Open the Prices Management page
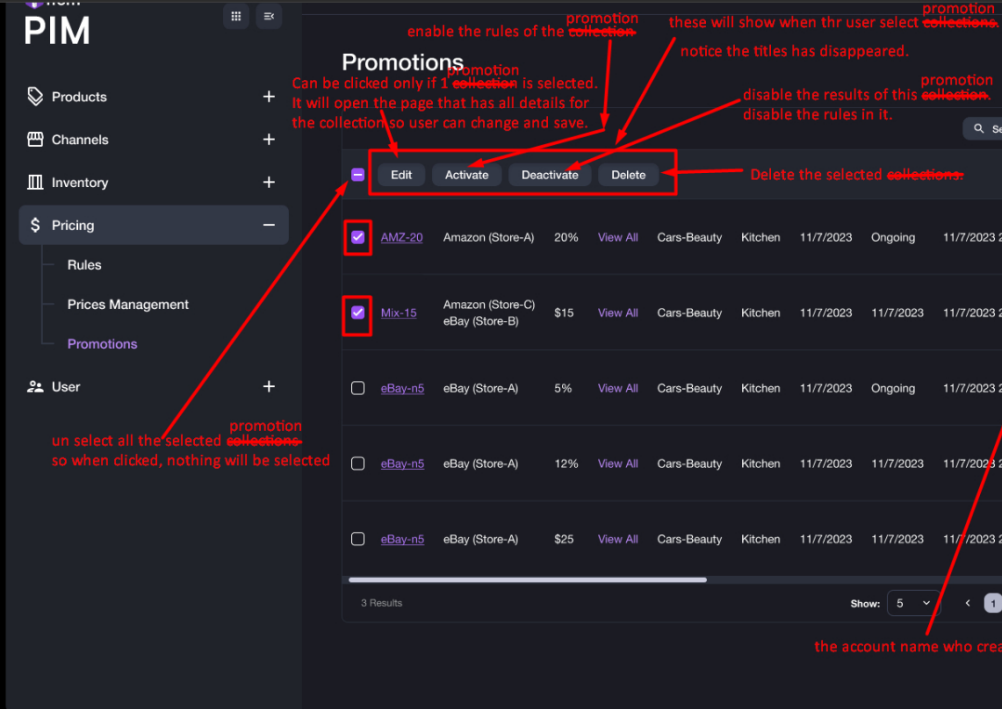1002x709 pixels. click(x=127, y=304)
